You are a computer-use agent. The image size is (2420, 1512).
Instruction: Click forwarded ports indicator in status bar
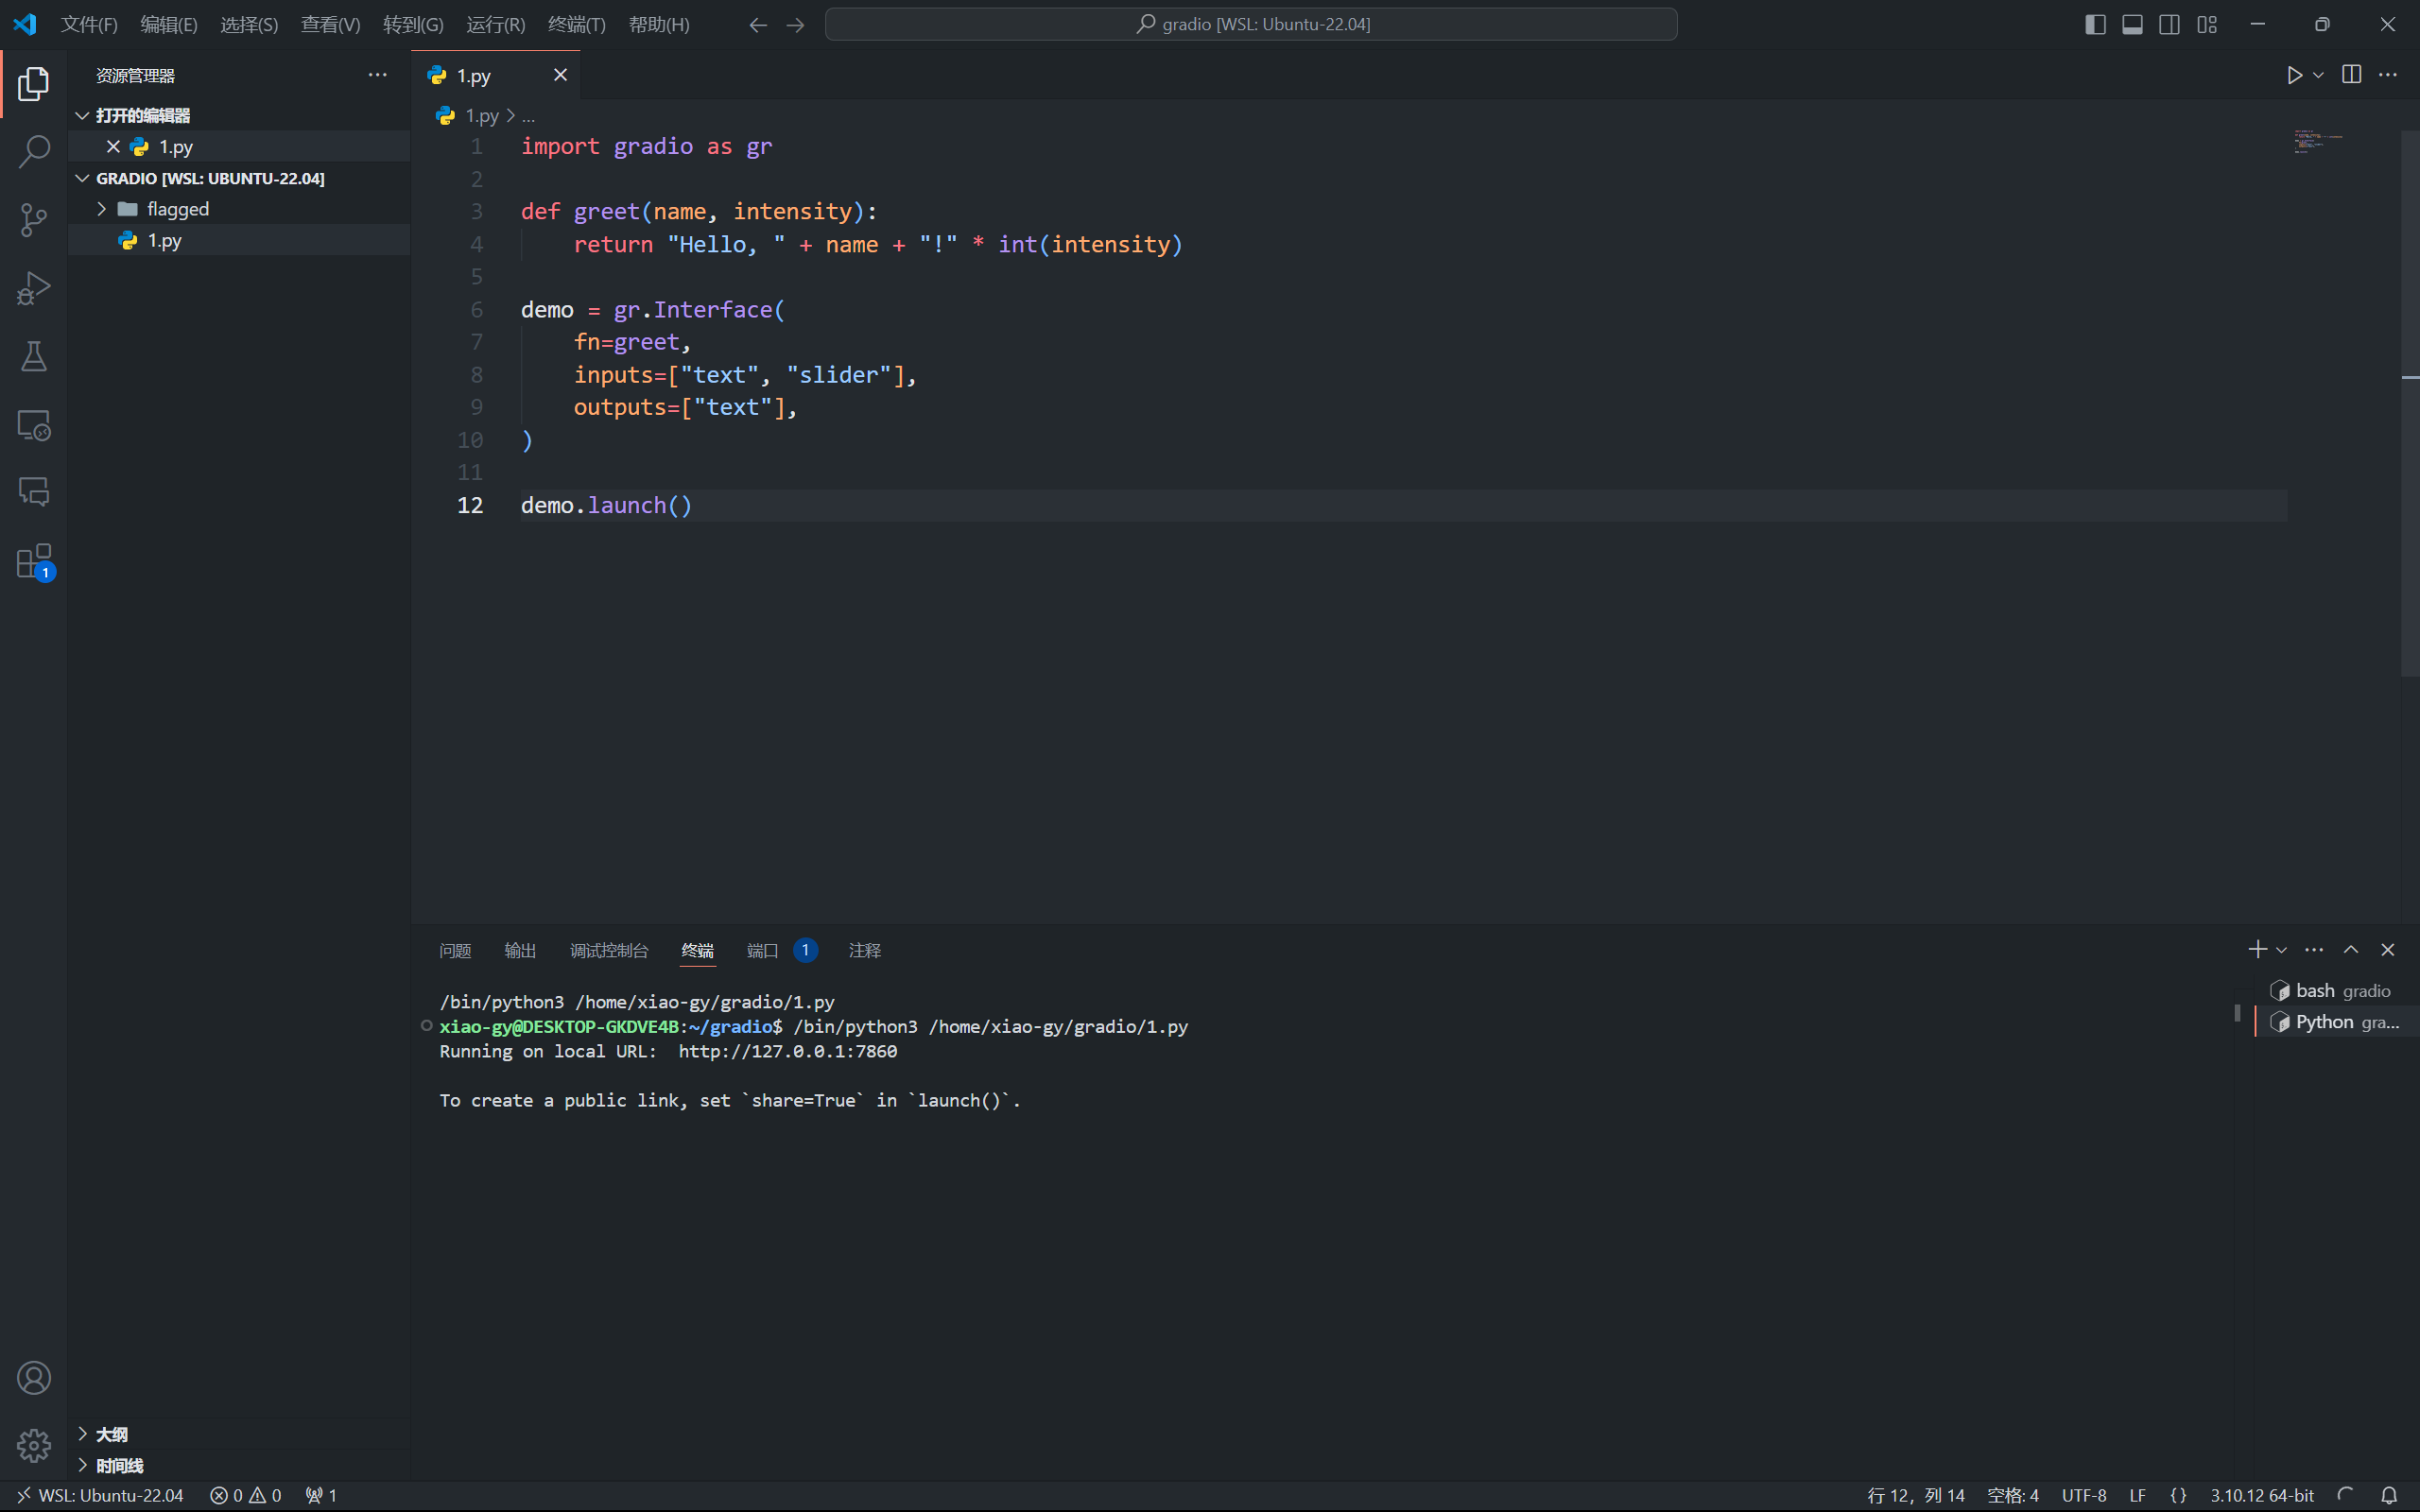[x=321, y=1495]
